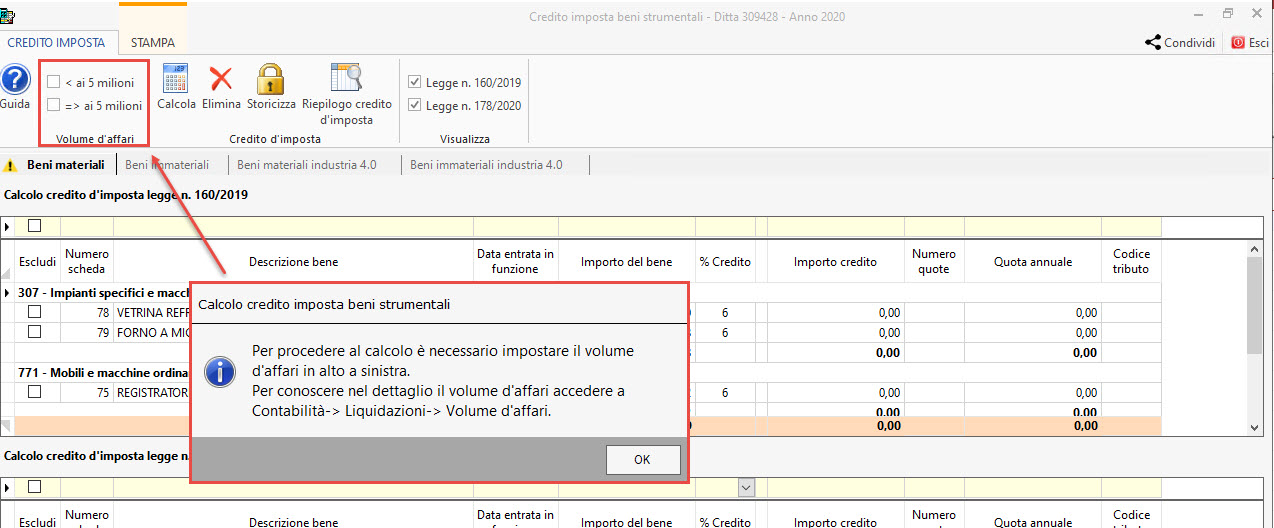Click the Elimina red X icon
Viewport: 1274px width, 528px height.
point(221,79)
